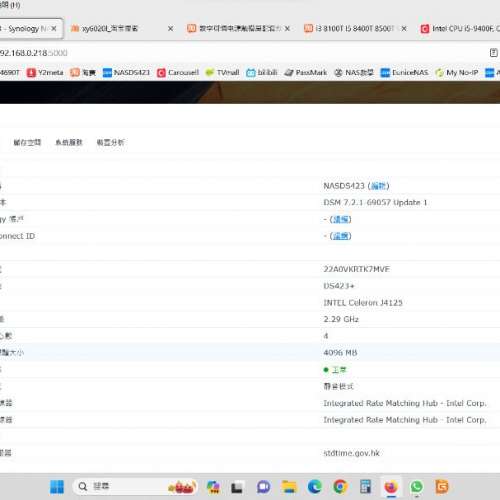500x500 pixels.
Task: Launch Google Chrome from the taskbar
Action: (340, 487)
